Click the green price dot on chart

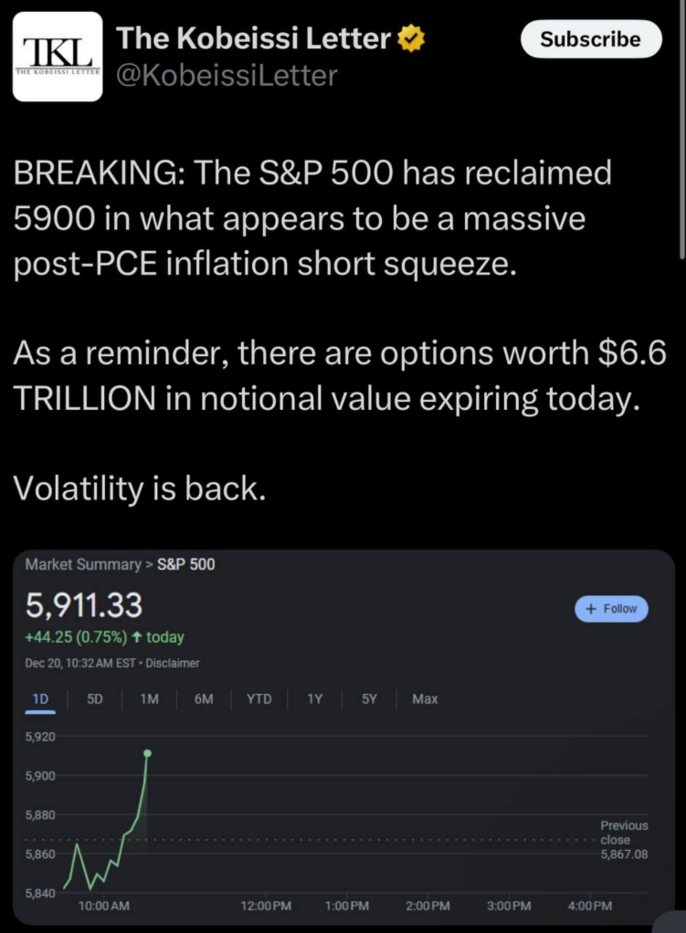[x=147, y=753]
